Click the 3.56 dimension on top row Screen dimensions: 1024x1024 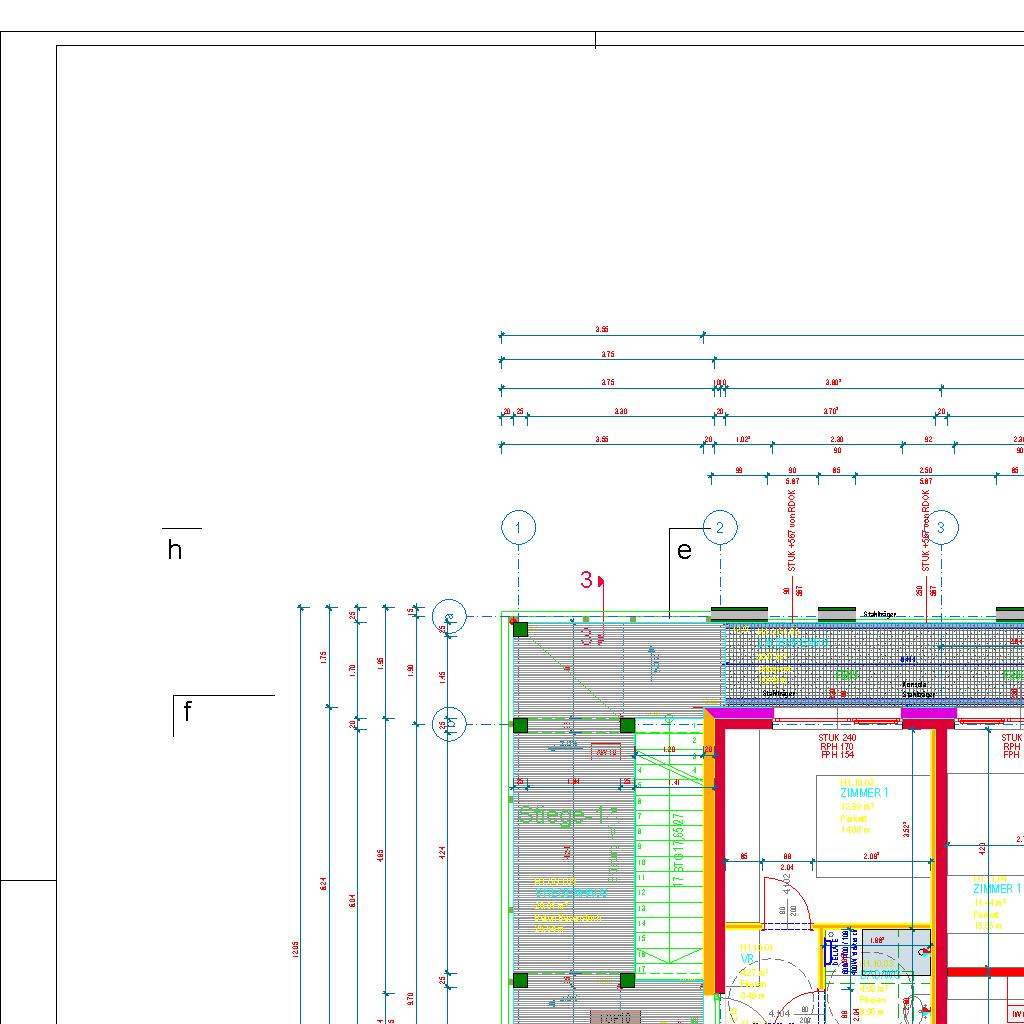pos(601,329)
